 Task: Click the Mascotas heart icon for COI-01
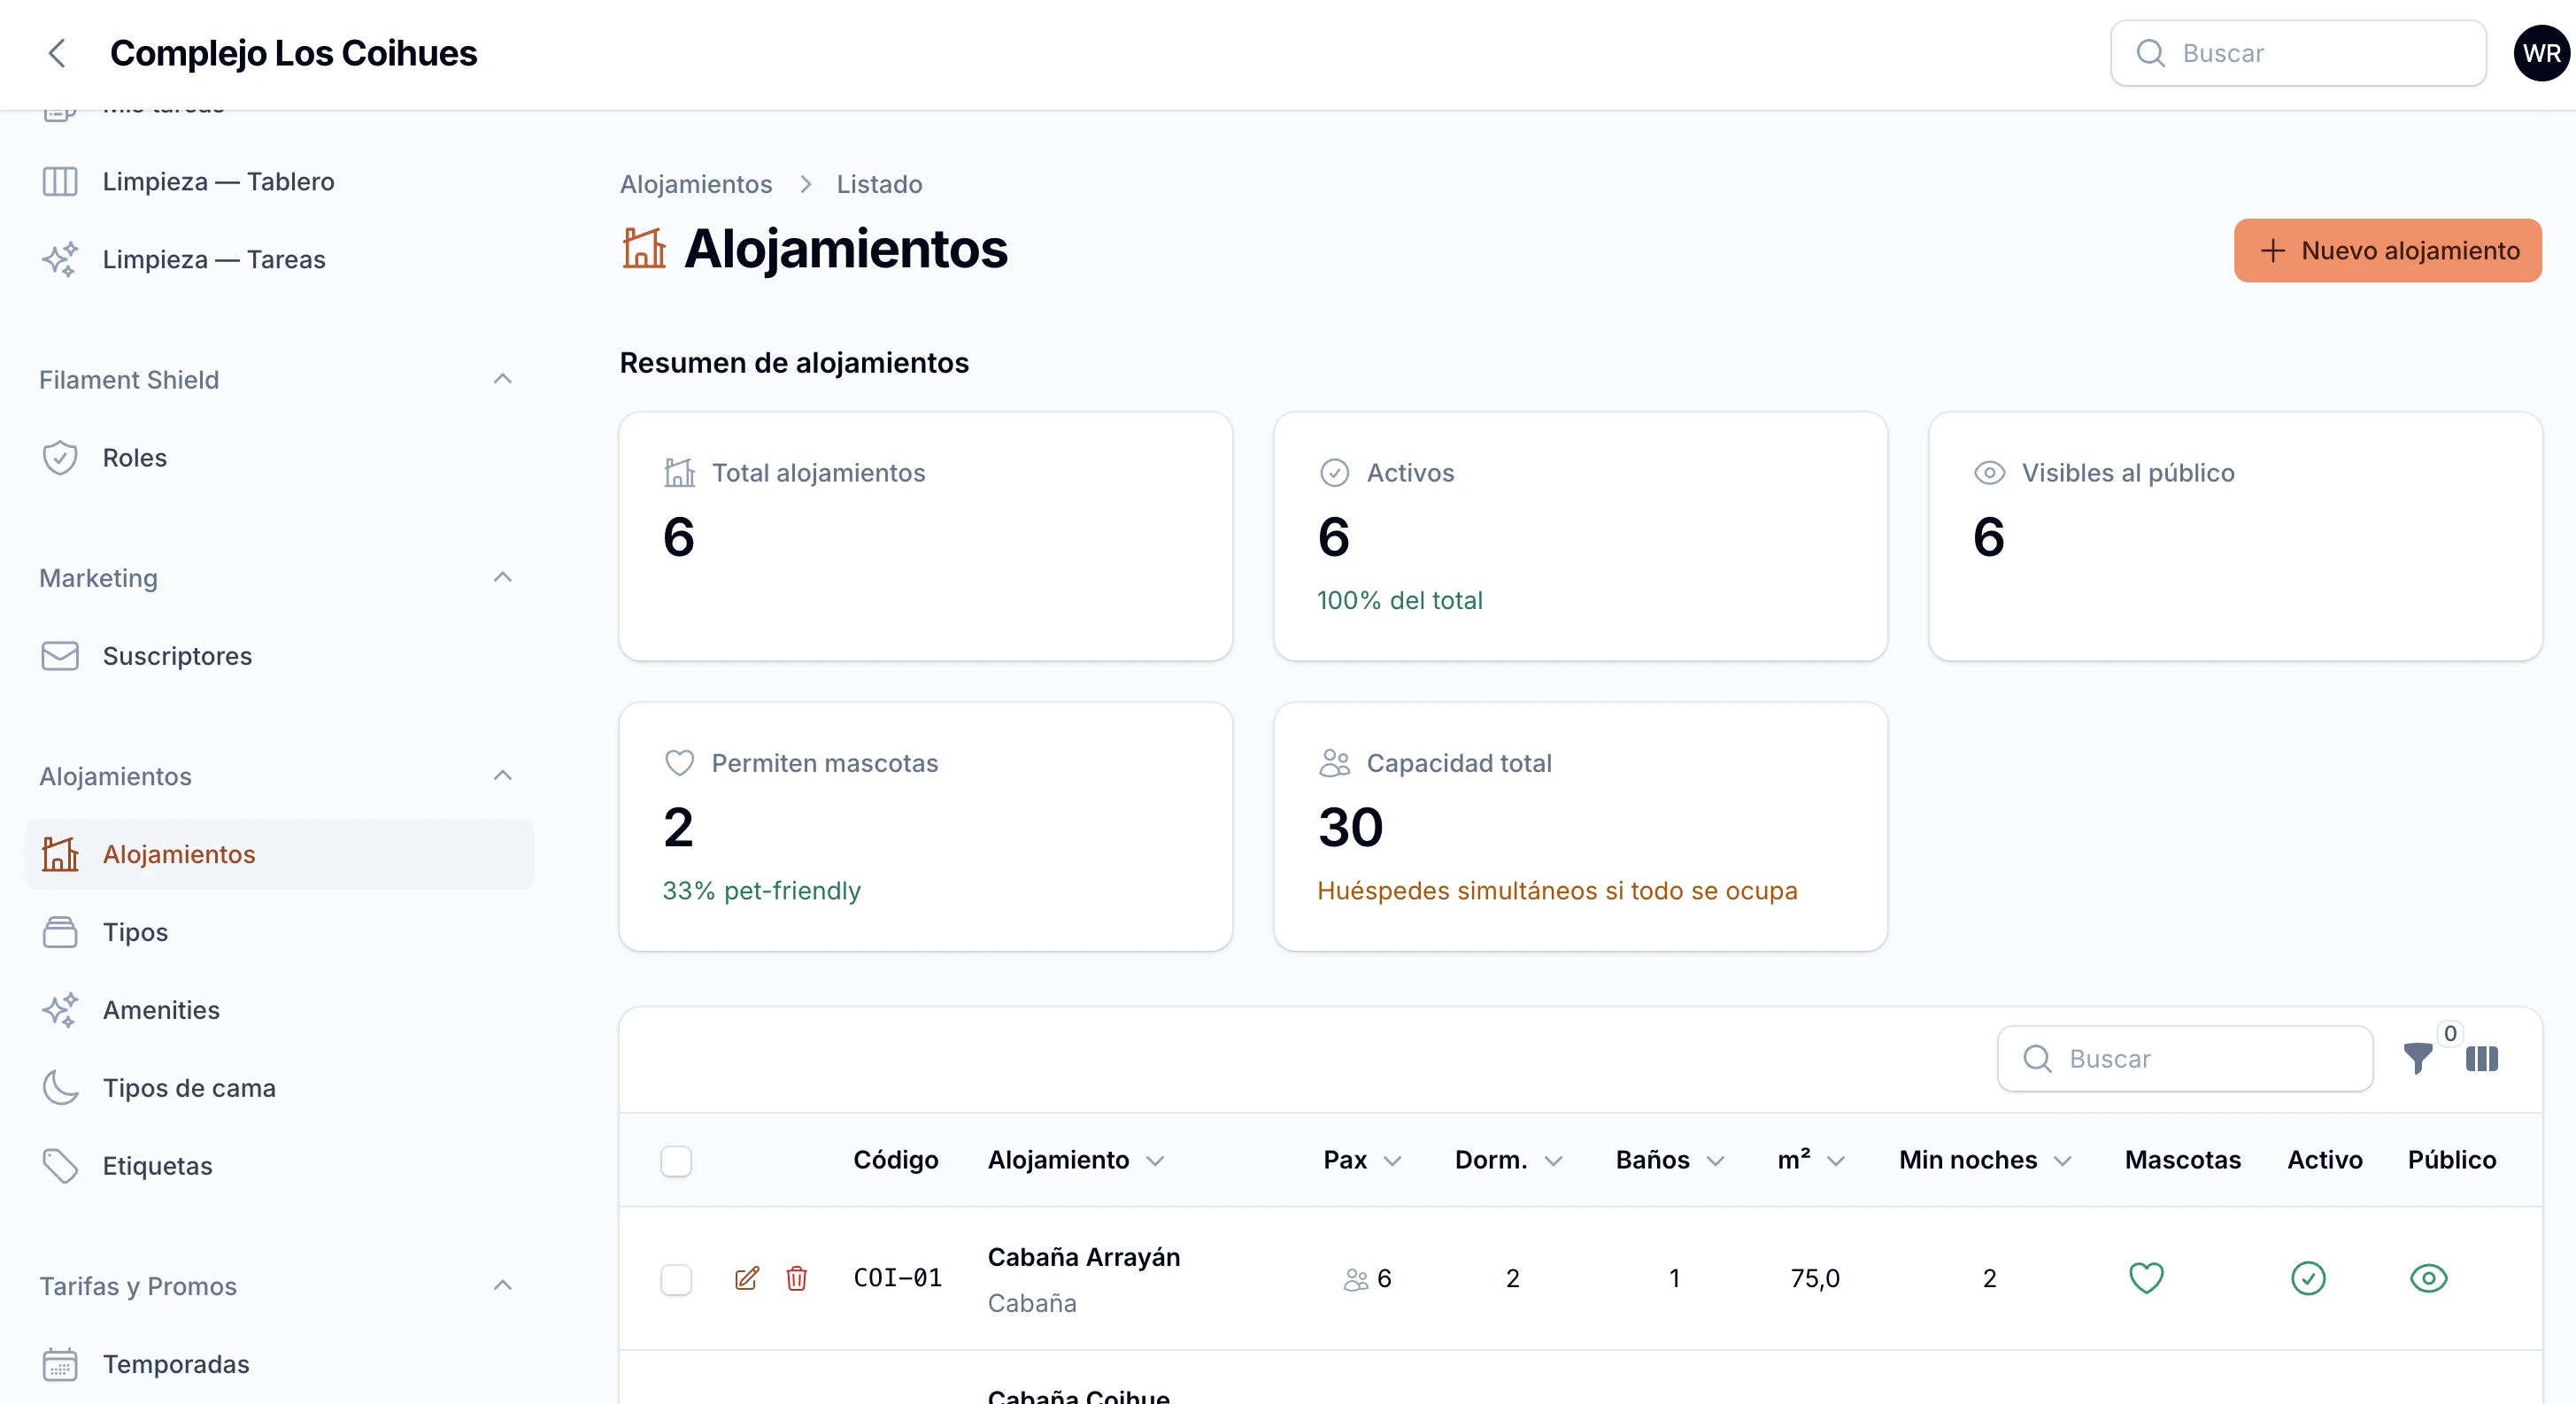click(2146, 1277)
